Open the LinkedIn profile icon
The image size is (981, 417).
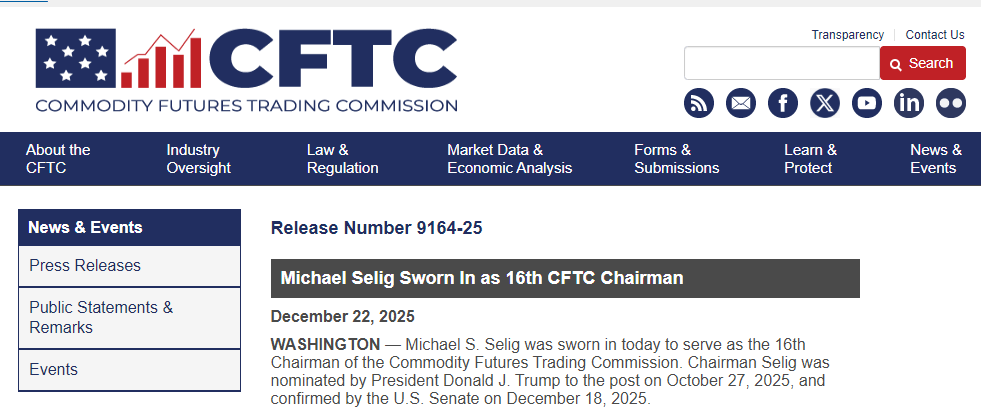(909, 103)
